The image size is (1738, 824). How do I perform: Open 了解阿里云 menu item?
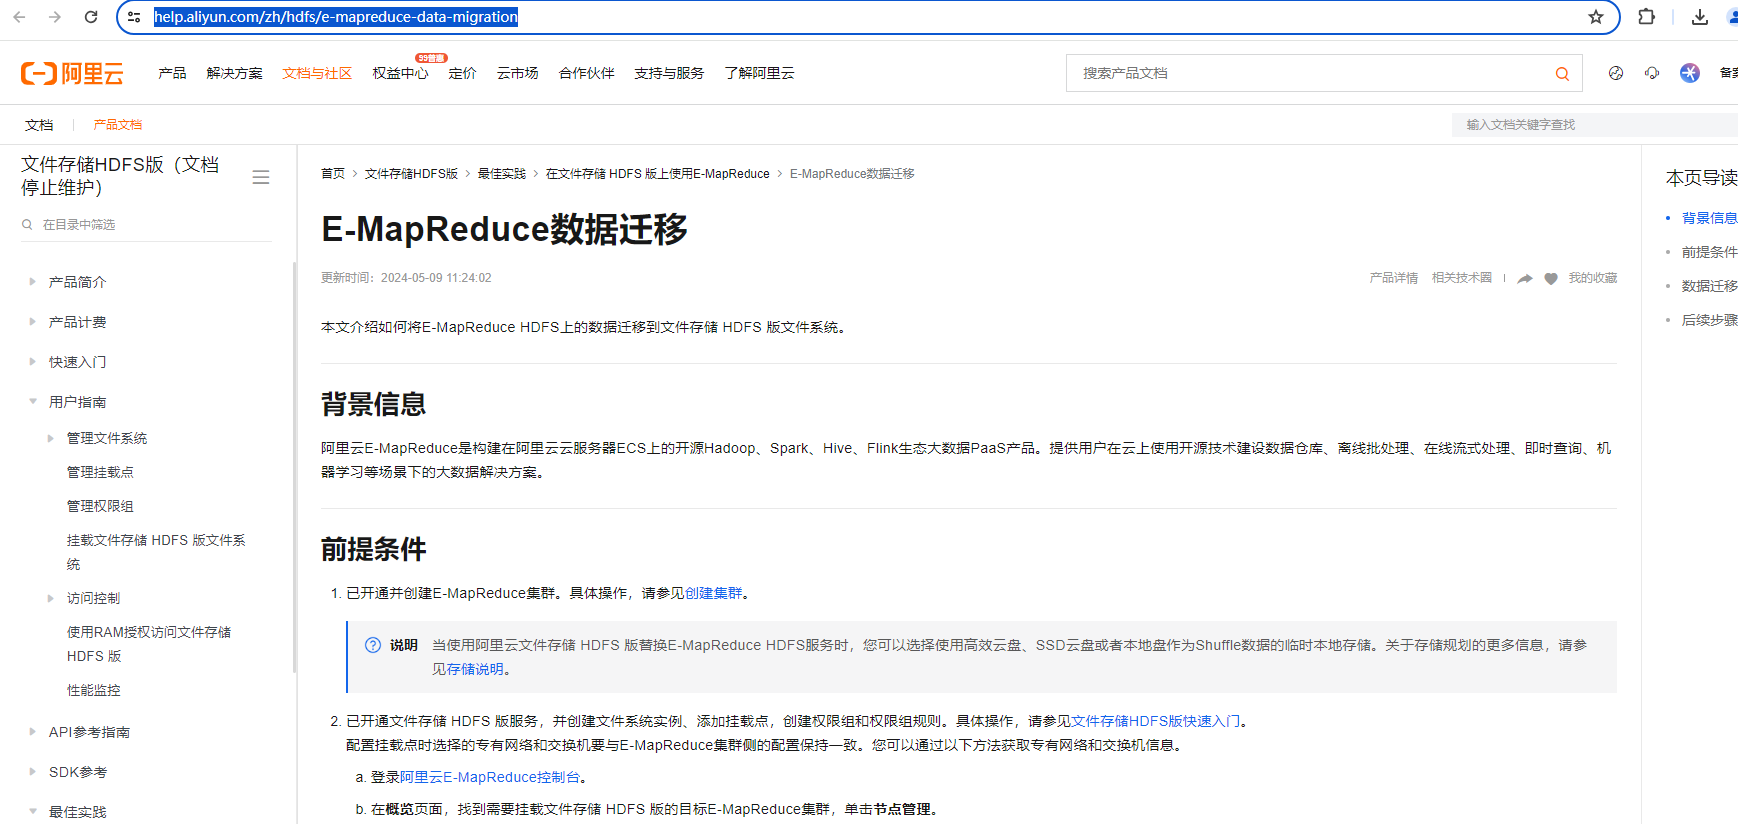pos(759,73)
